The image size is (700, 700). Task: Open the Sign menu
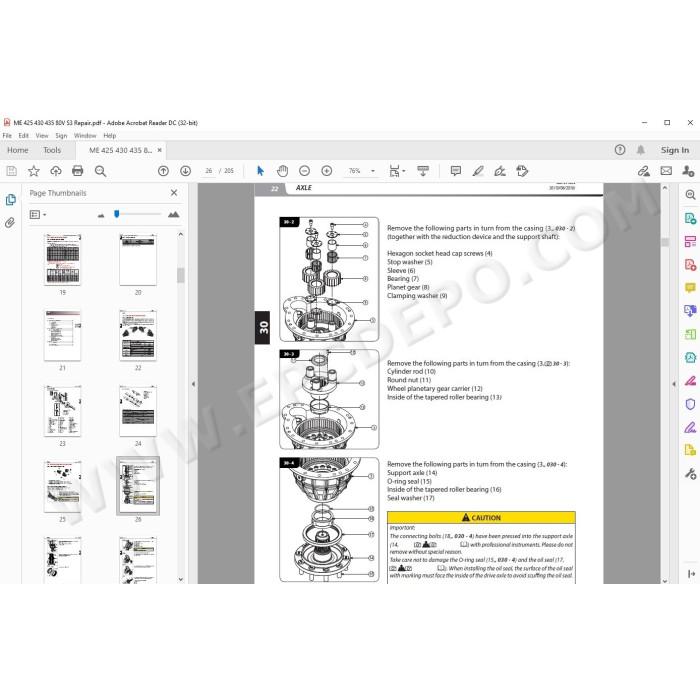[x=61, y=136]
